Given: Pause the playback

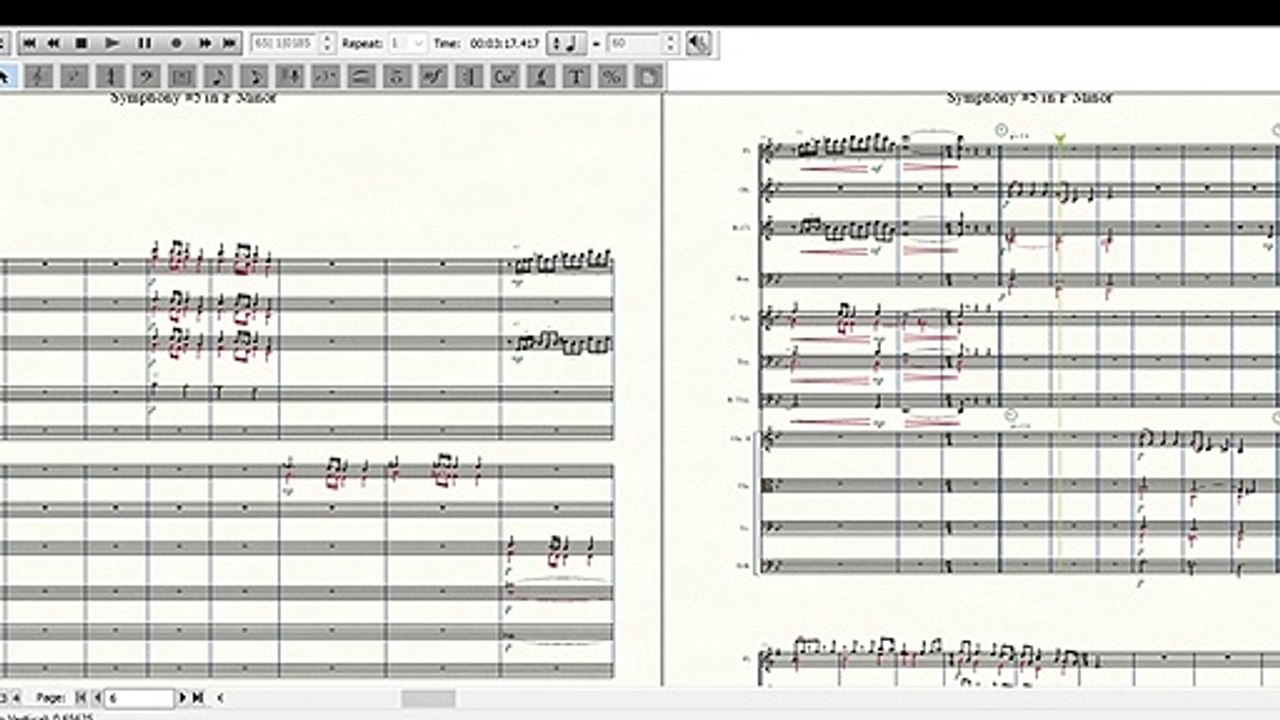Looking at the screenshot, I should pos(144,43).
